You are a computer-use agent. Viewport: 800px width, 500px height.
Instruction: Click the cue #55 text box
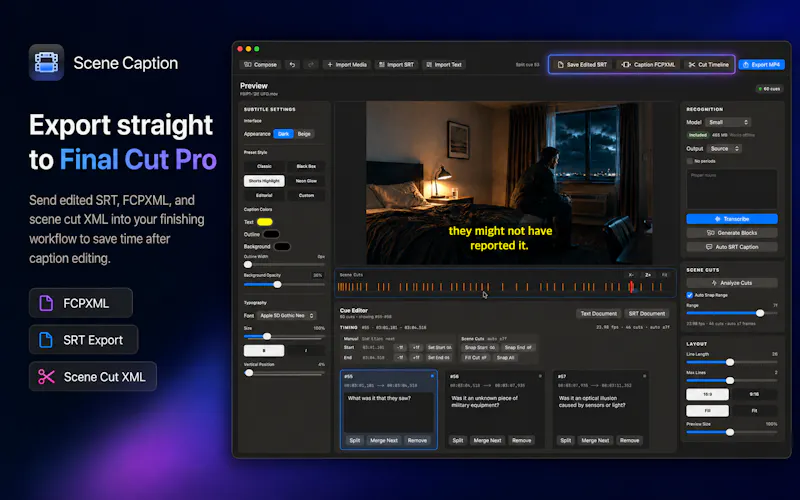[x=389, y=412]
